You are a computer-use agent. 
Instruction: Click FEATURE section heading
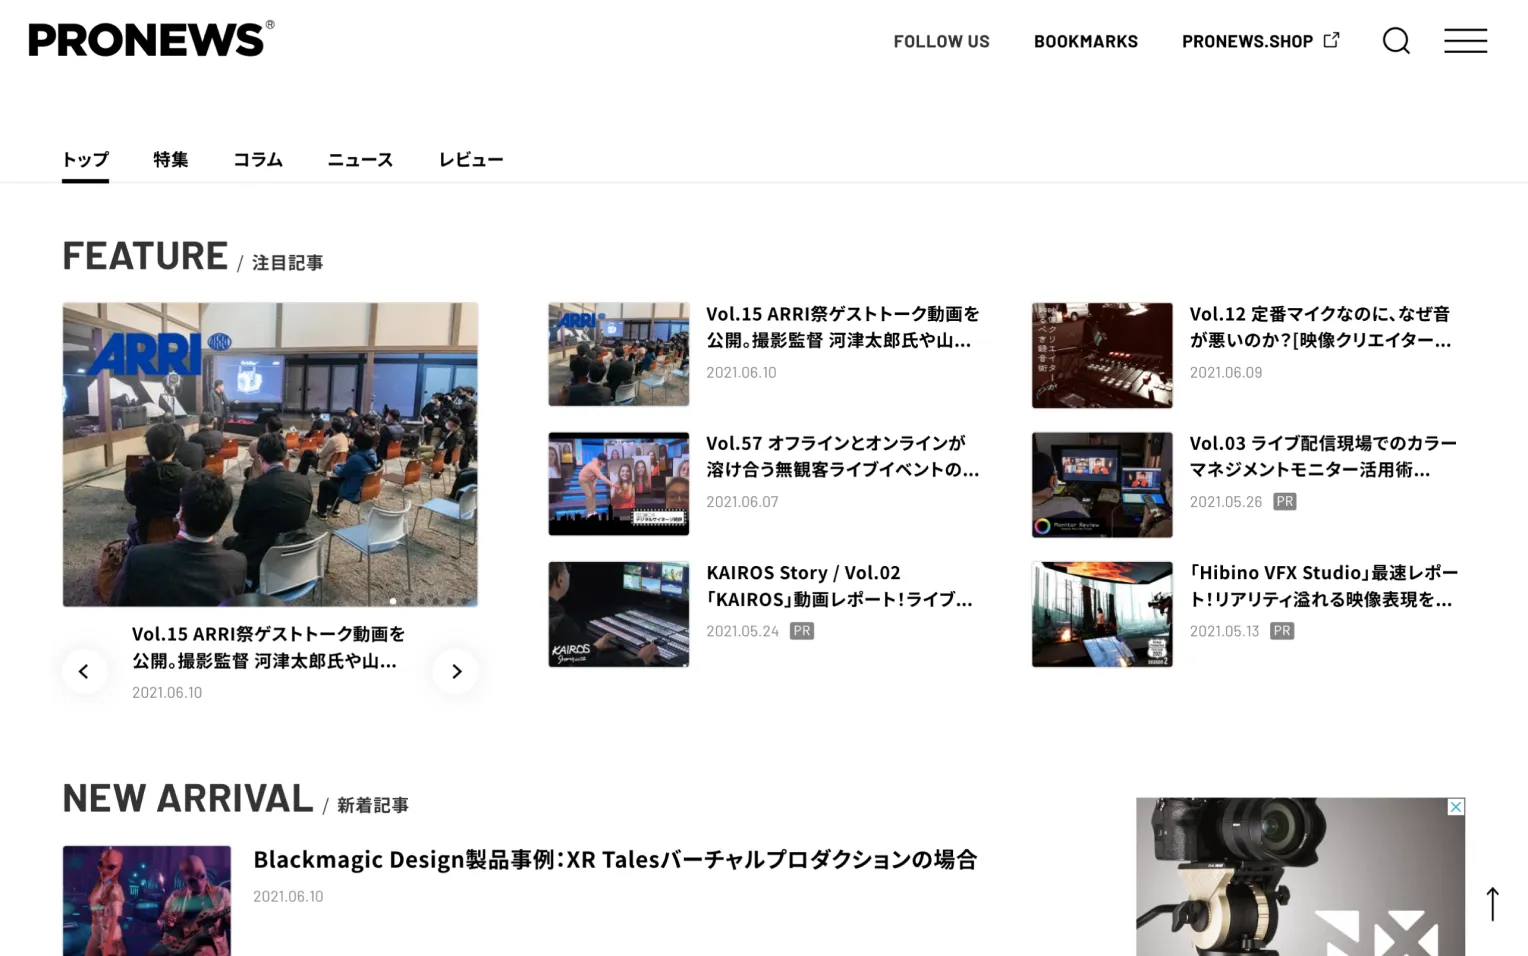tap(145, 256)
